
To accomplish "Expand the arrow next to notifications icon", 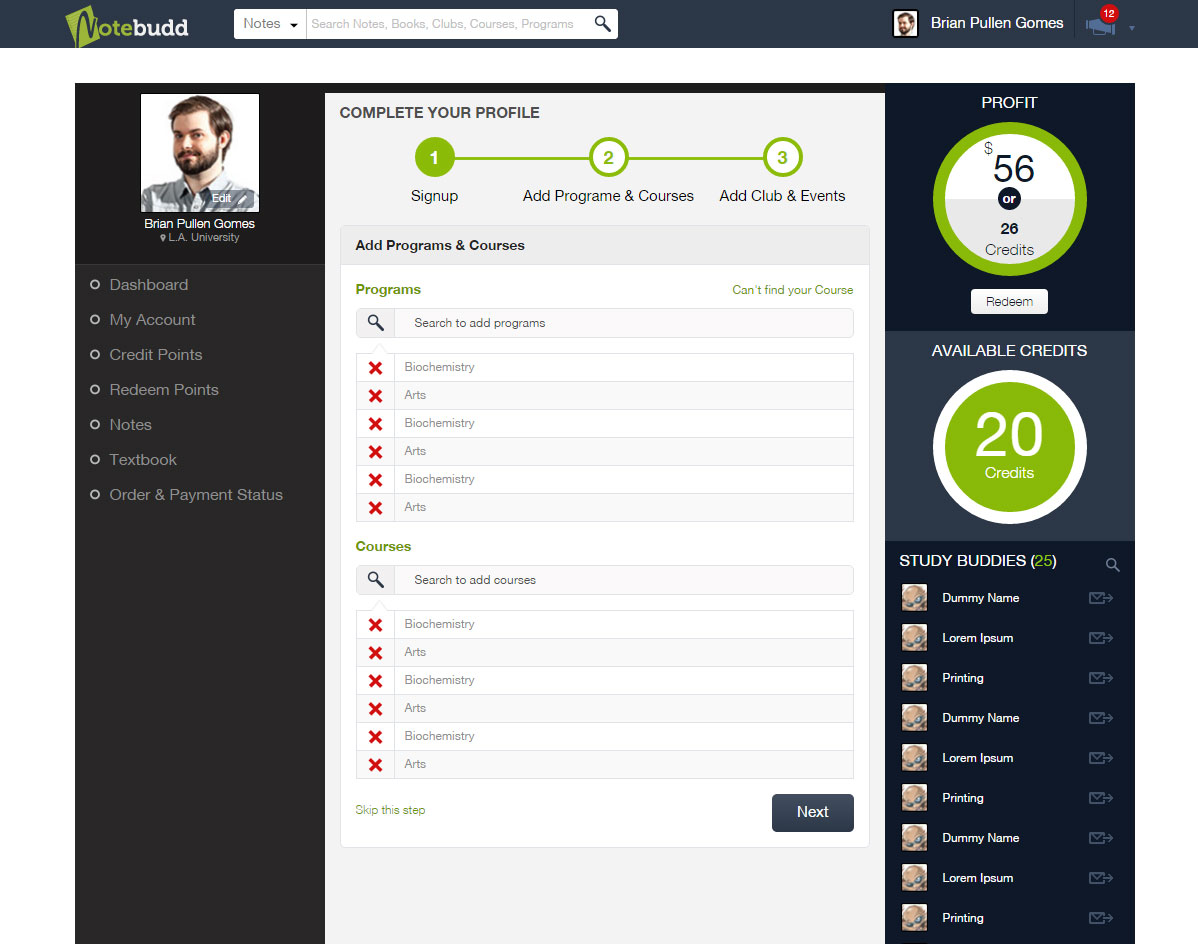I will 1132,28.
